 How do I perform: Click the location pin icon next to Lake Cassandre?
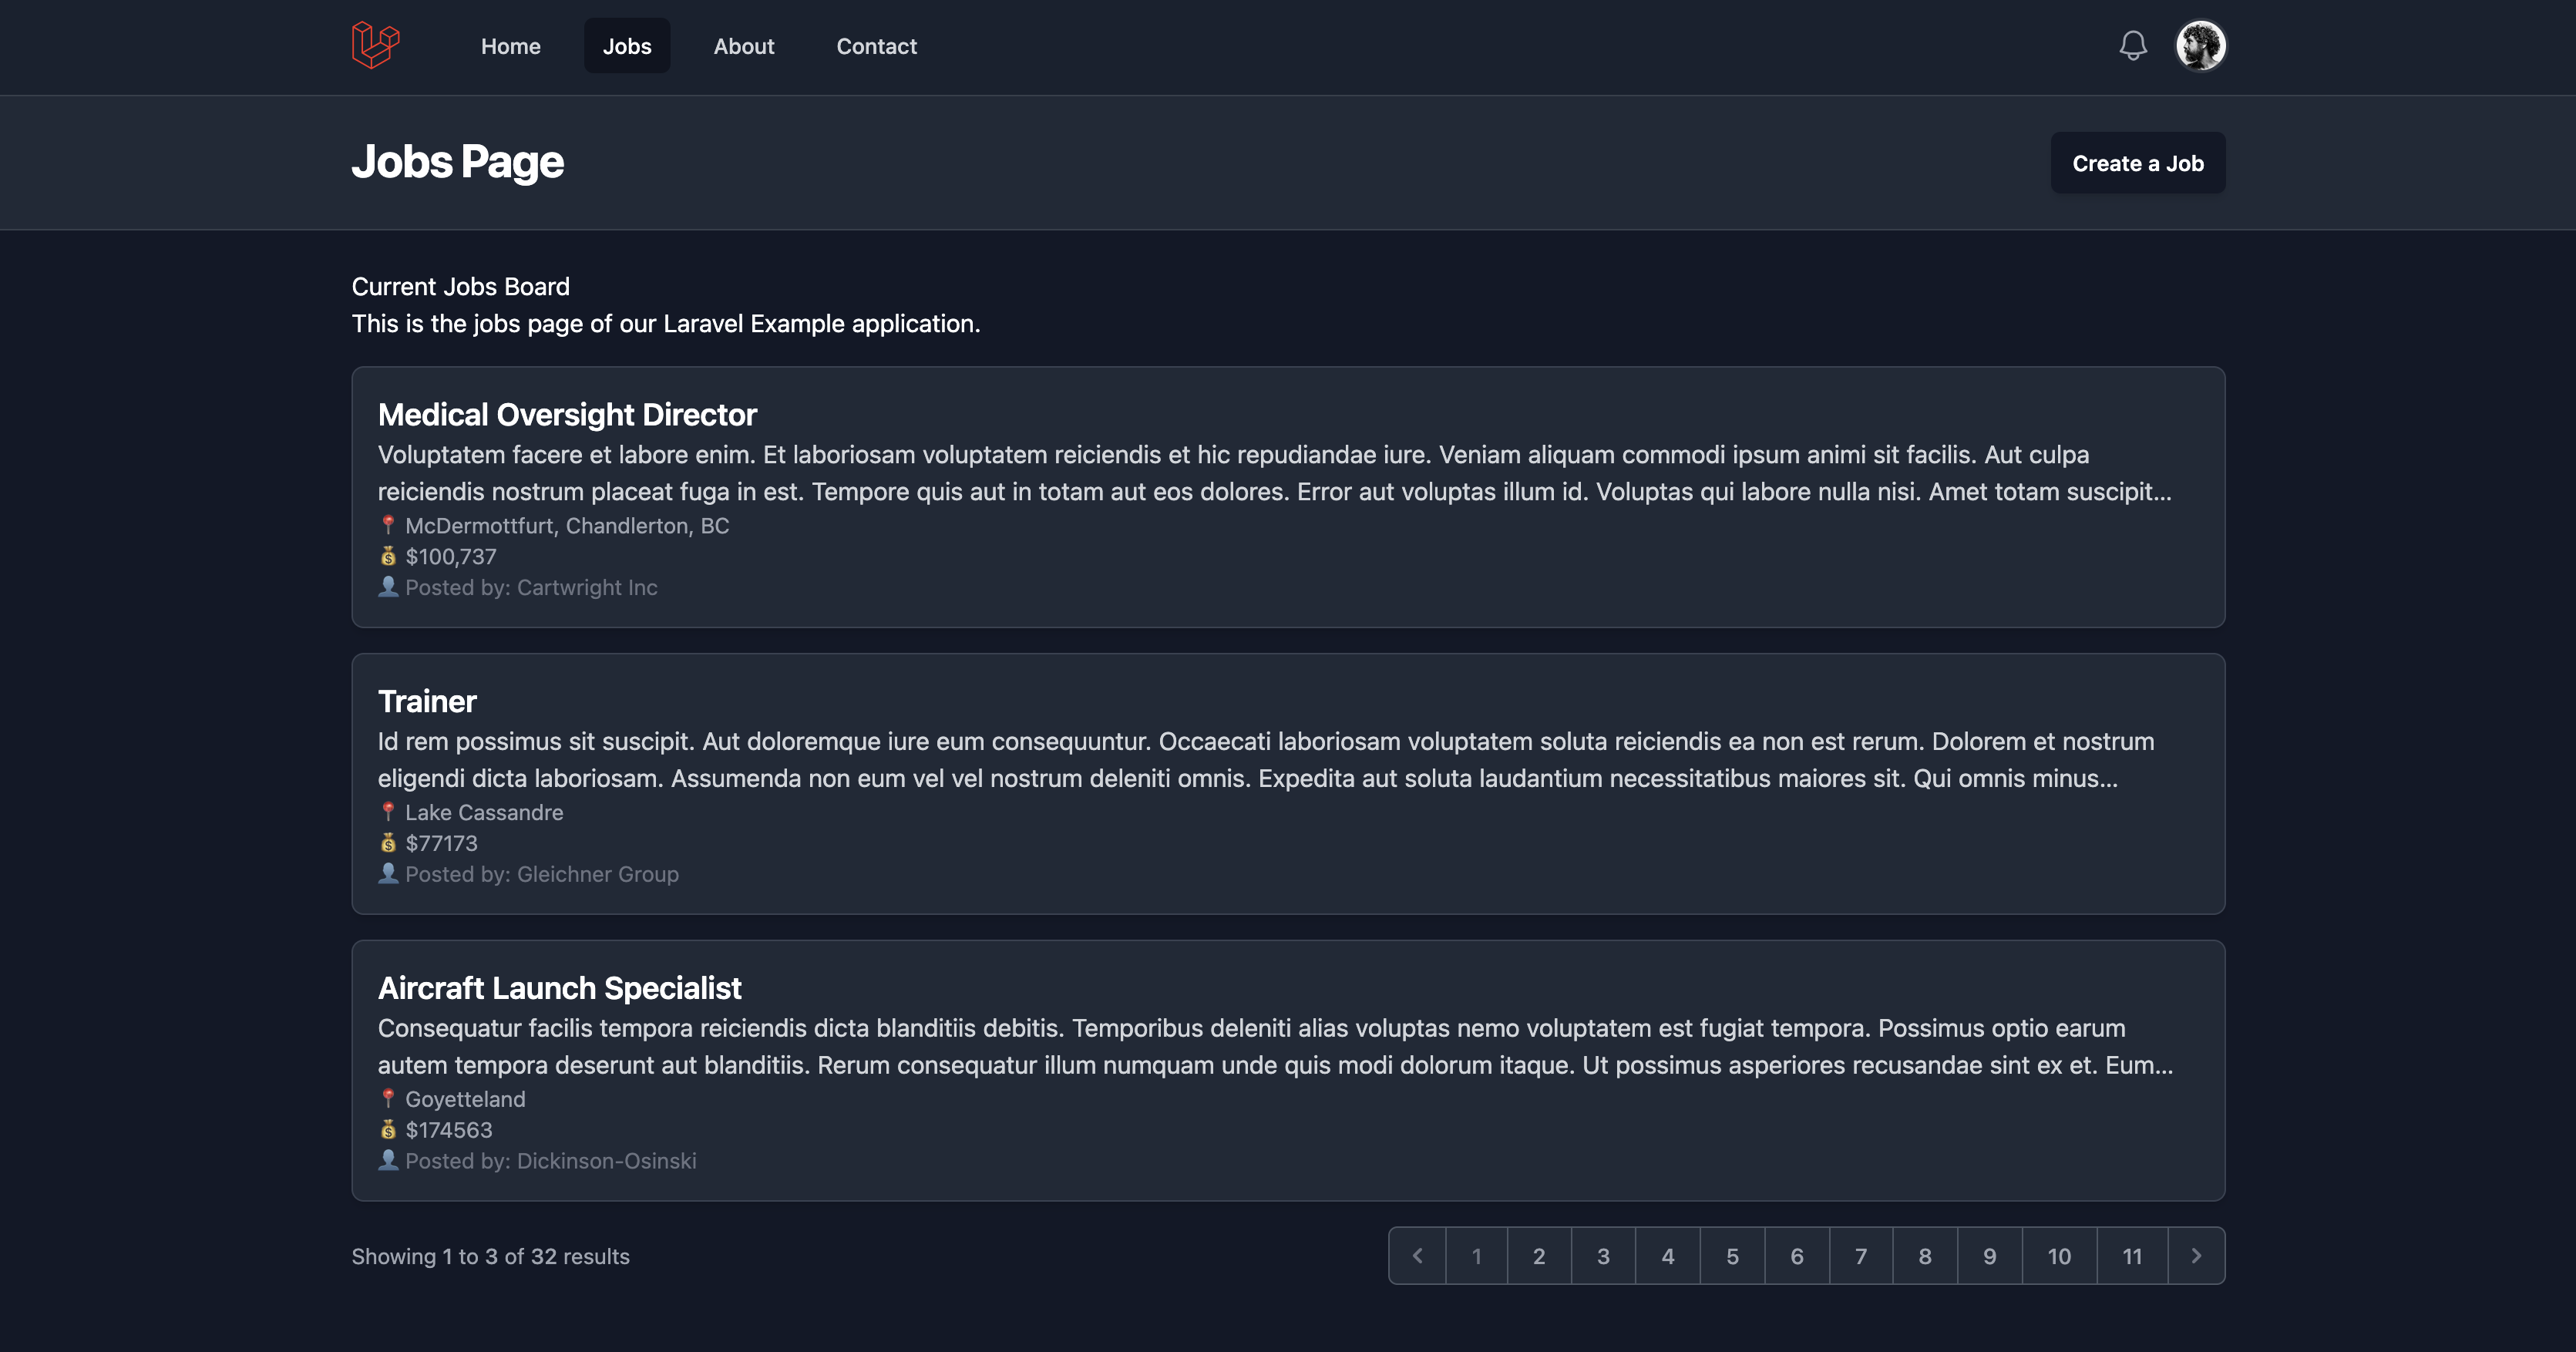point(388,812)
